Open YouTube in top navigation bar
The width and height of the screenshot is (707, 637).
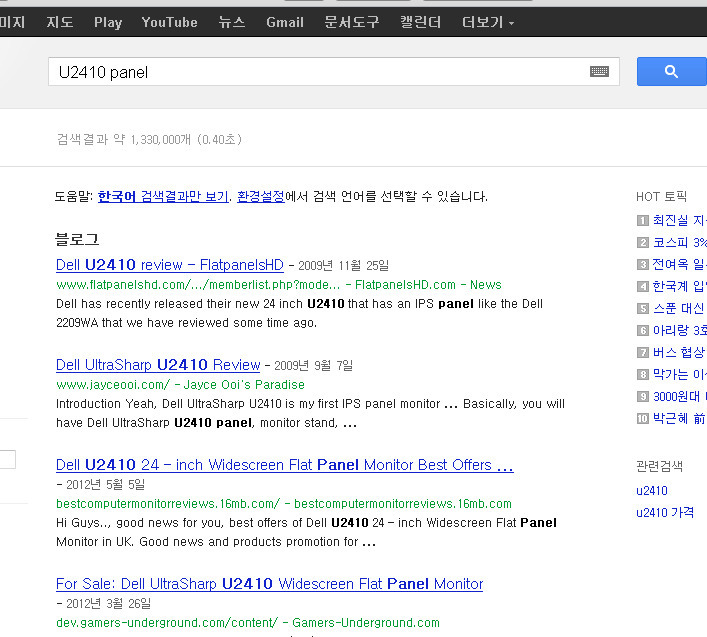tap(170, 22)
